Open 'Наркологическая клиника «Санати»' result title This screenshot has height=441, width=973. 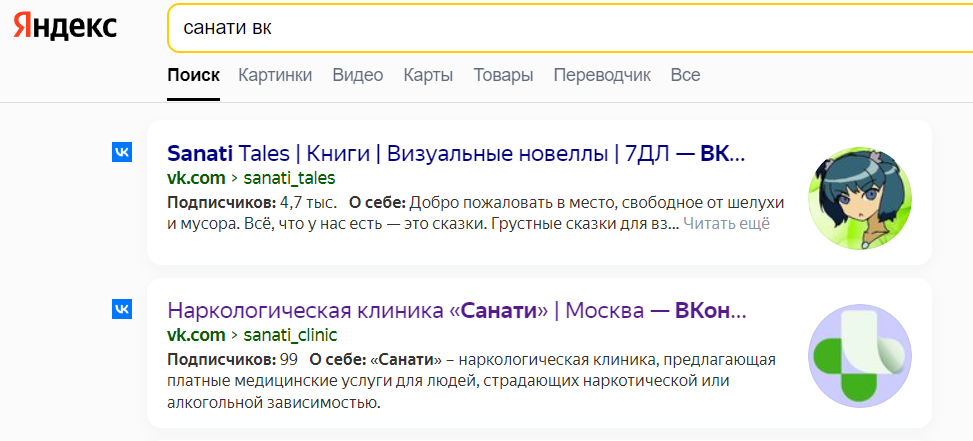coord(456,310)
